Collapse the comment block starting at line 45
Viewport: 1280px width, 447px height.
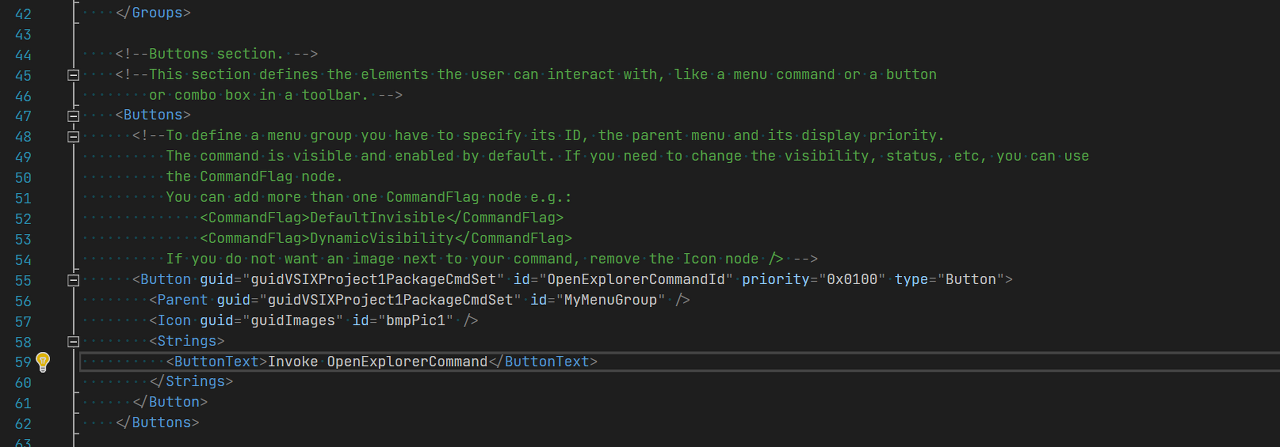click(x=72, y=75)
